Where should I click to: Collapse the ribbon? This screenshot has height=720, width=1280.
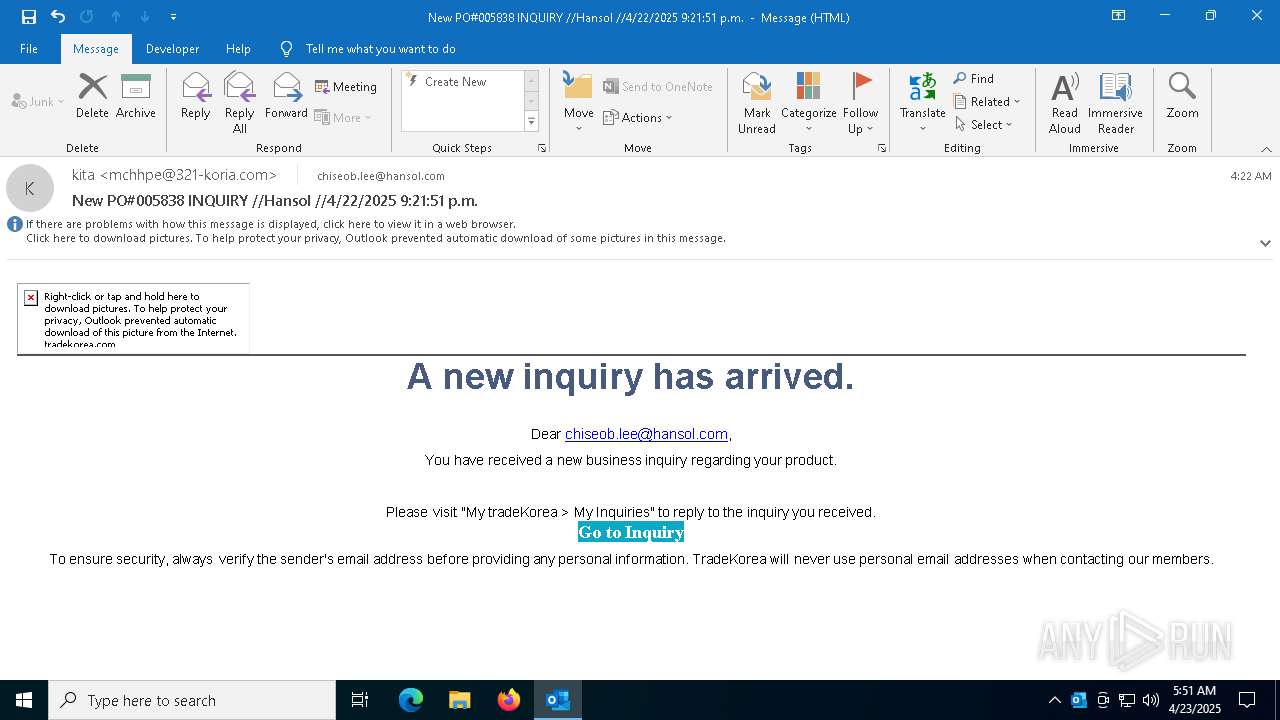coord(1266,149)
